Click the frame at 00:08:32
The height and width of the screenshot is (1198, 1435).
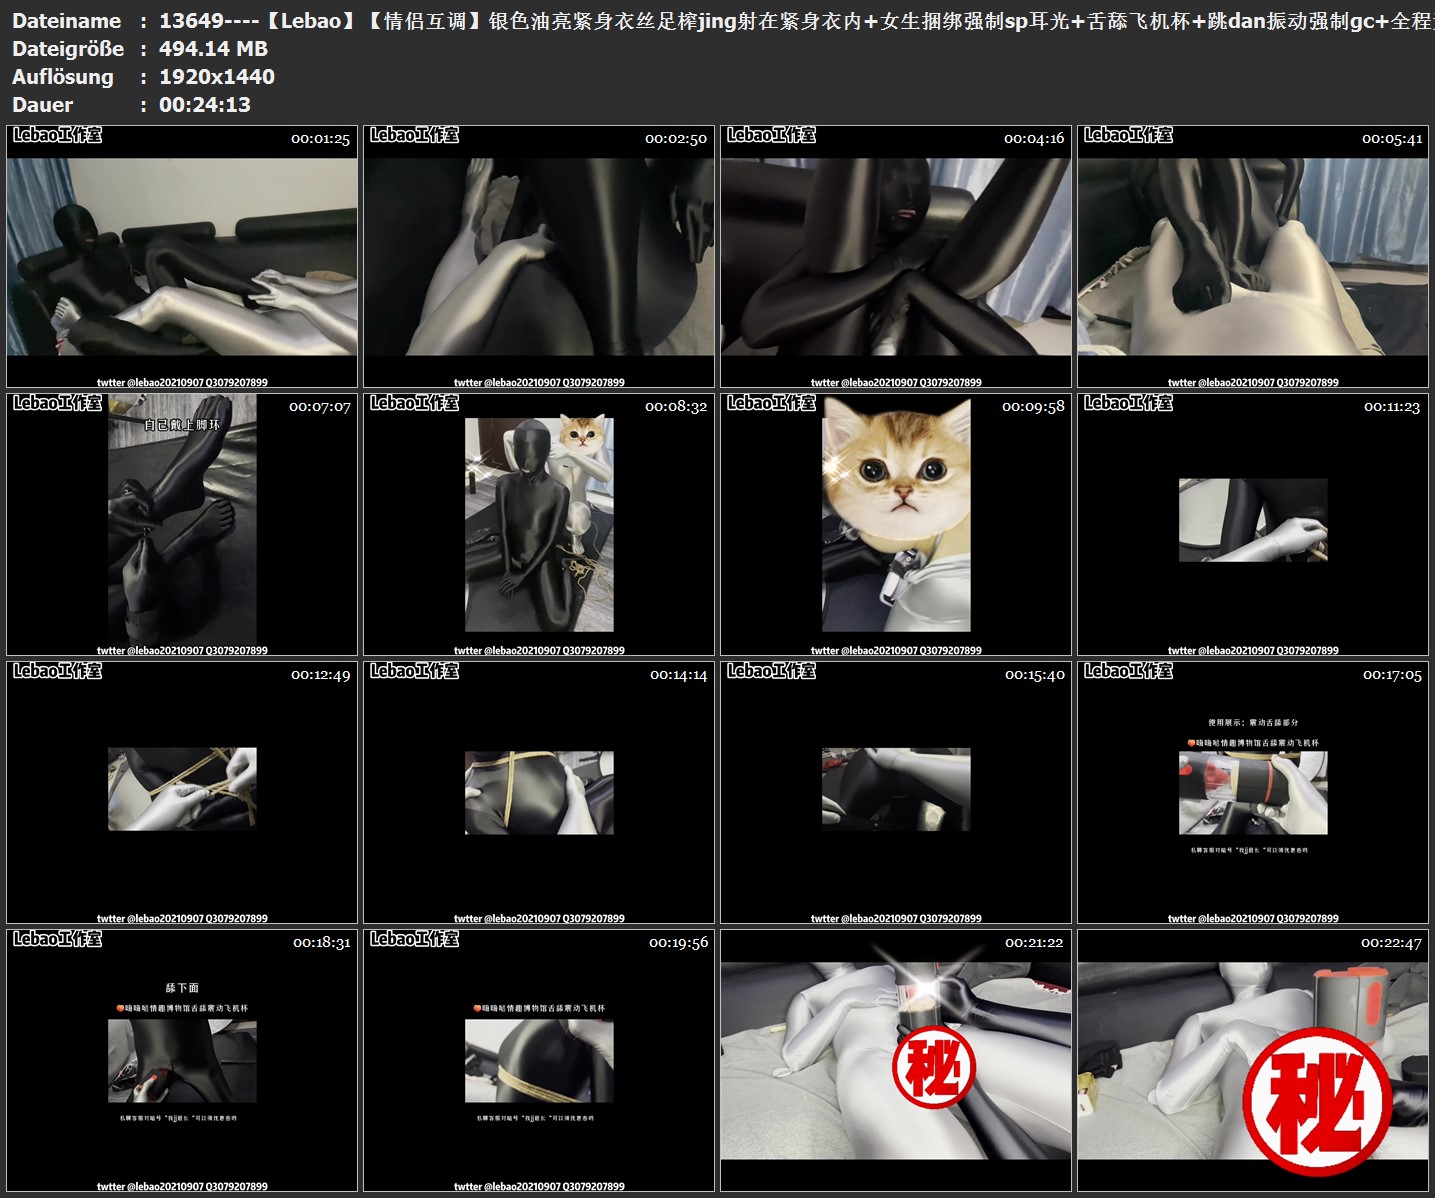(539, 525)
